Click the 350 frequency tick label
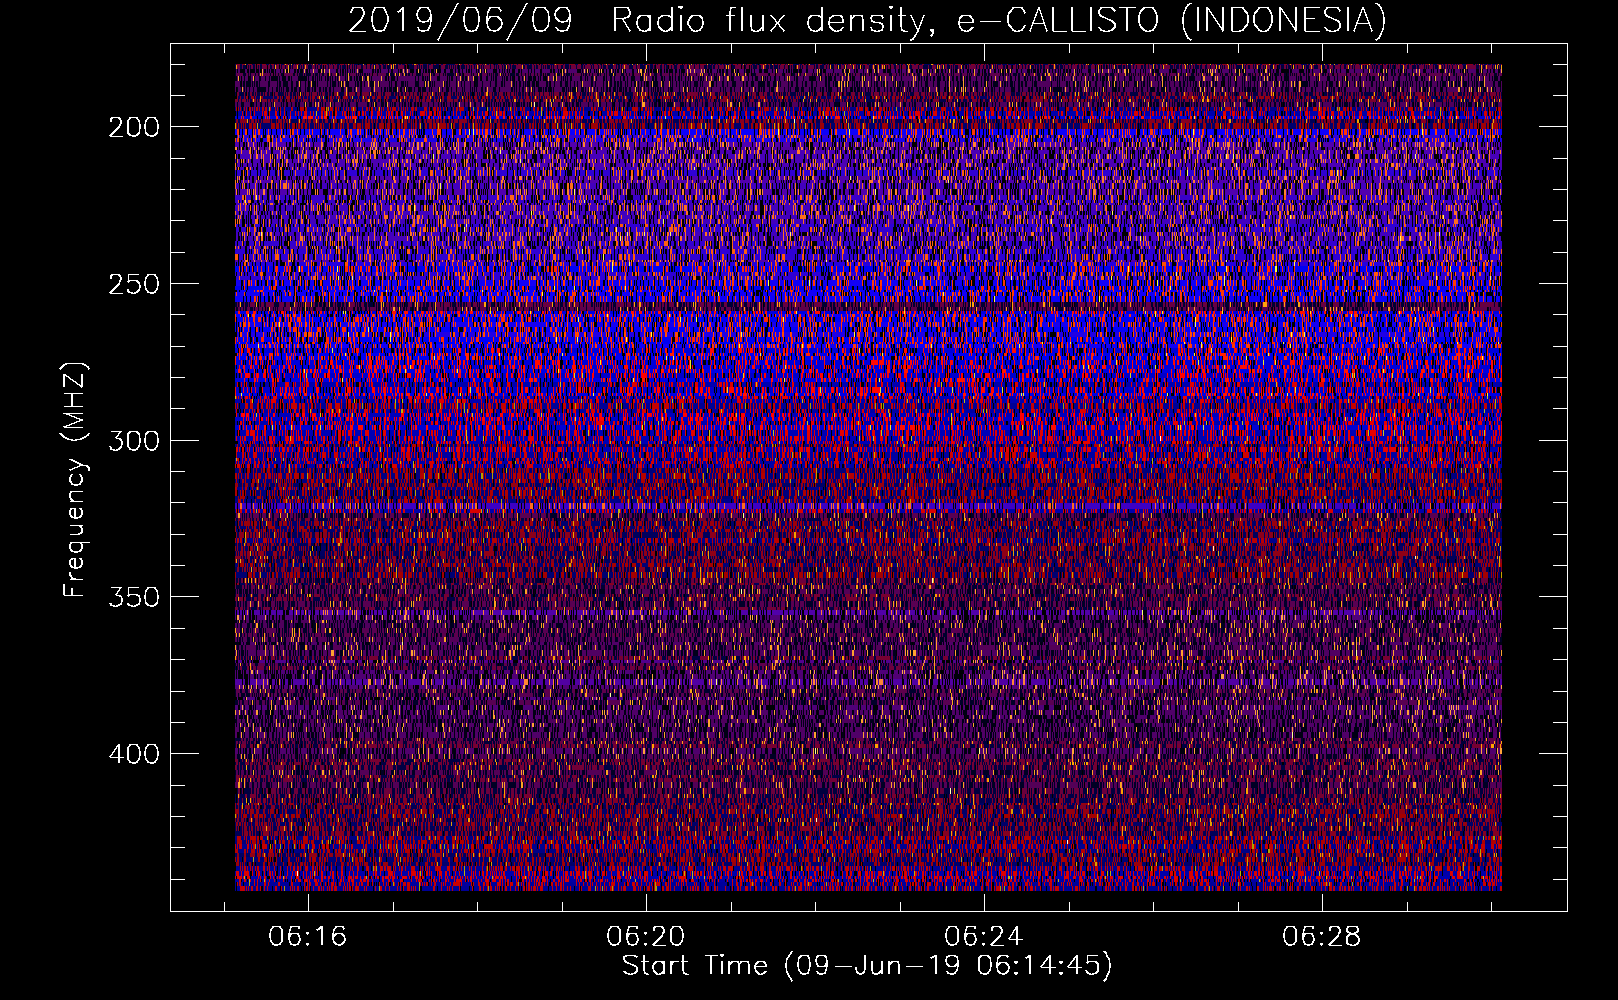Image resolution: width=1618 pixels, height=1000 pixels. point(133,597)
